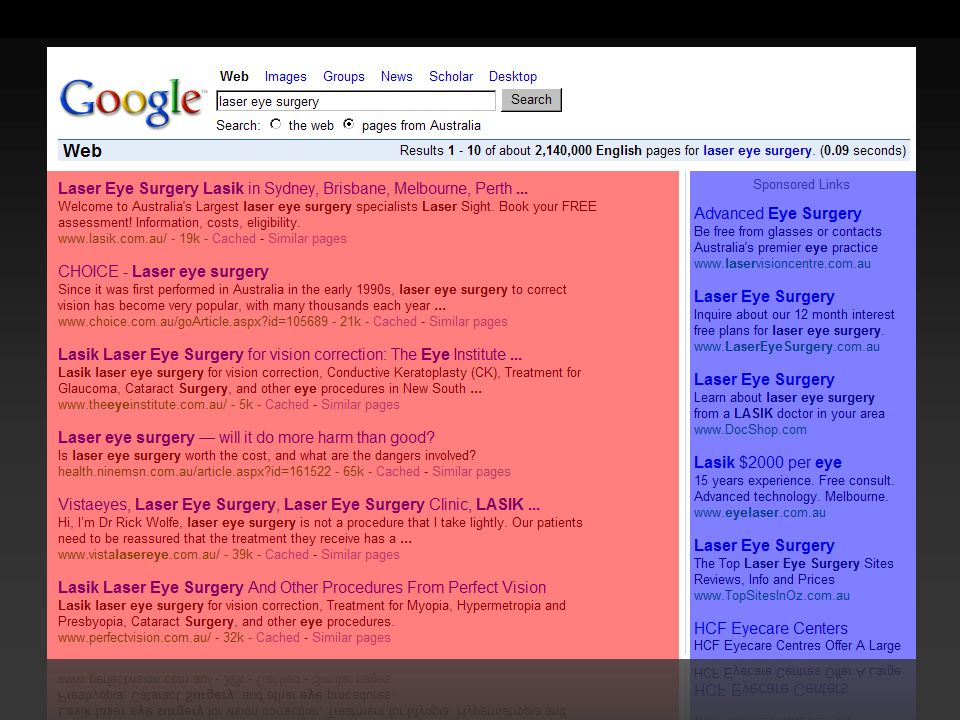The image size is (960, 720).
Task: Open the Desktop search tab
Action: [512, 77]
